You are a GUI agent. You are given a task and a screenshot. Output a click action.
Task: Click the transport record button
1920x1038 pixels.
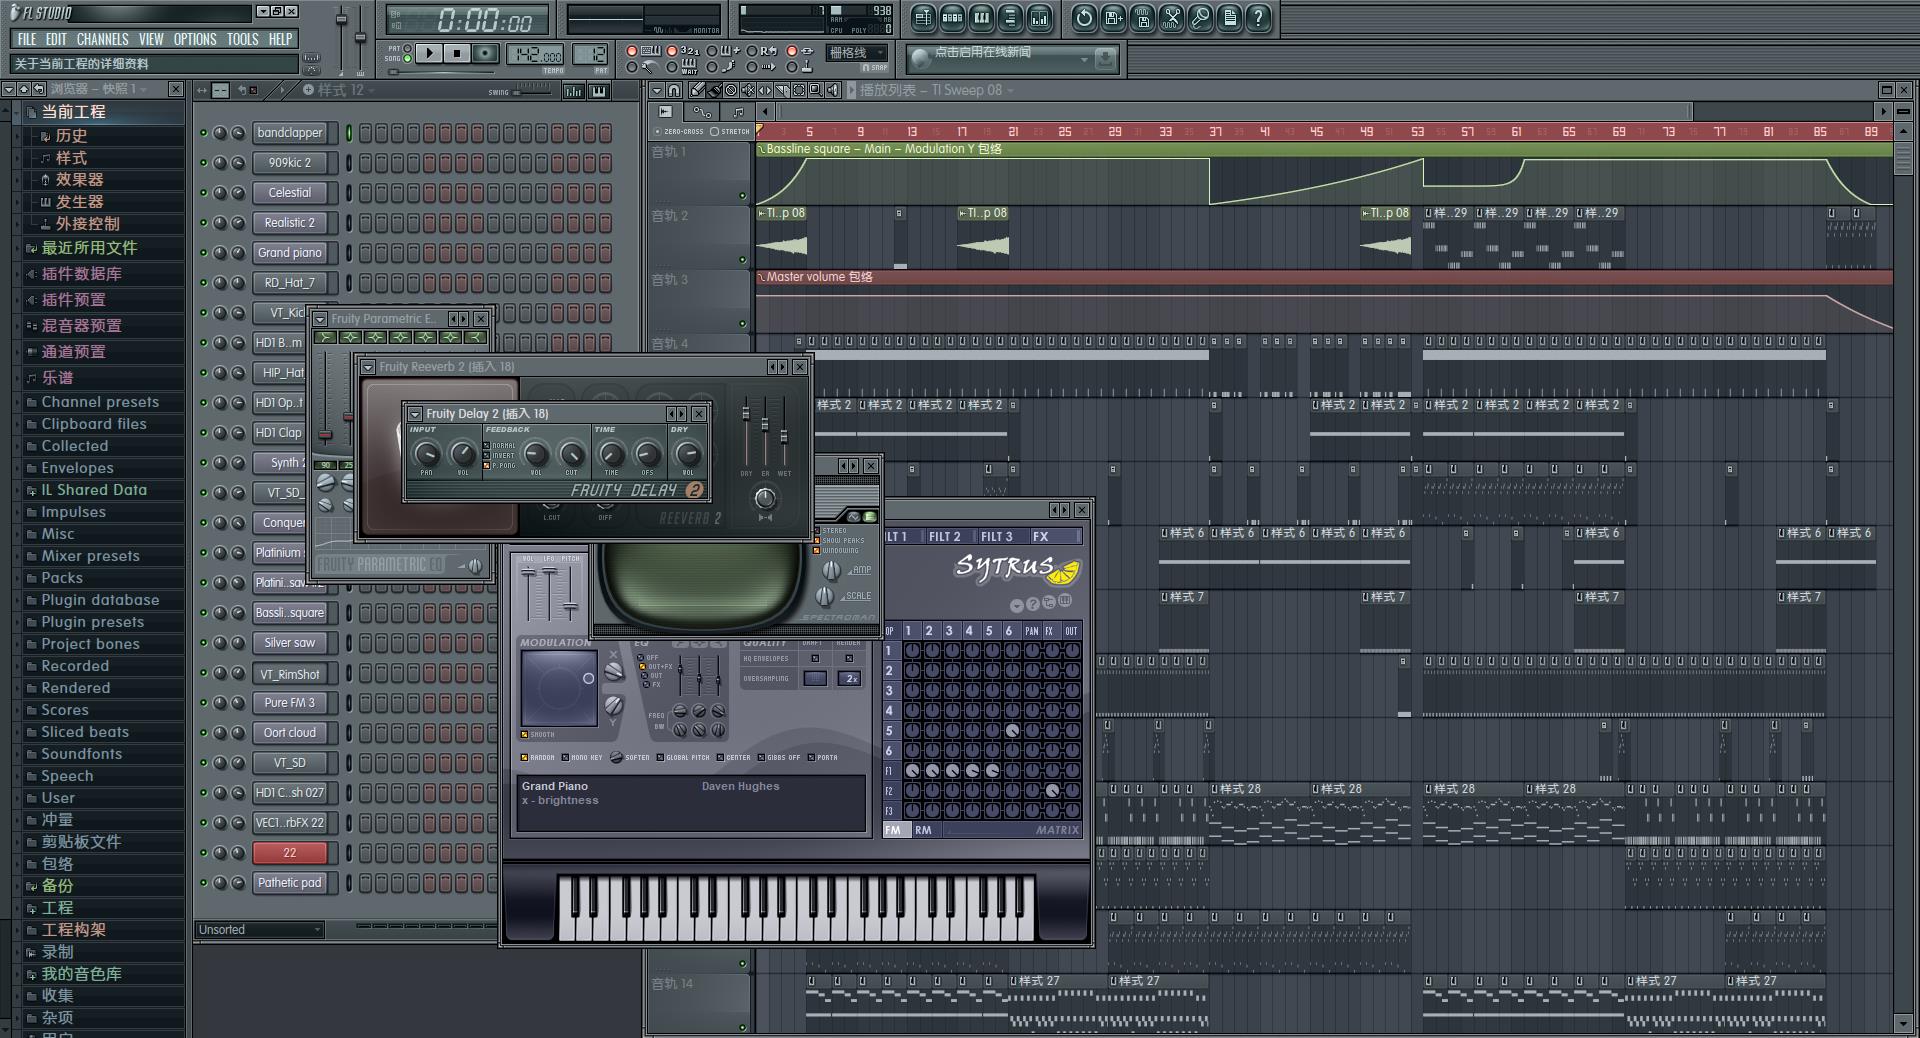click(x=485, y=53)
